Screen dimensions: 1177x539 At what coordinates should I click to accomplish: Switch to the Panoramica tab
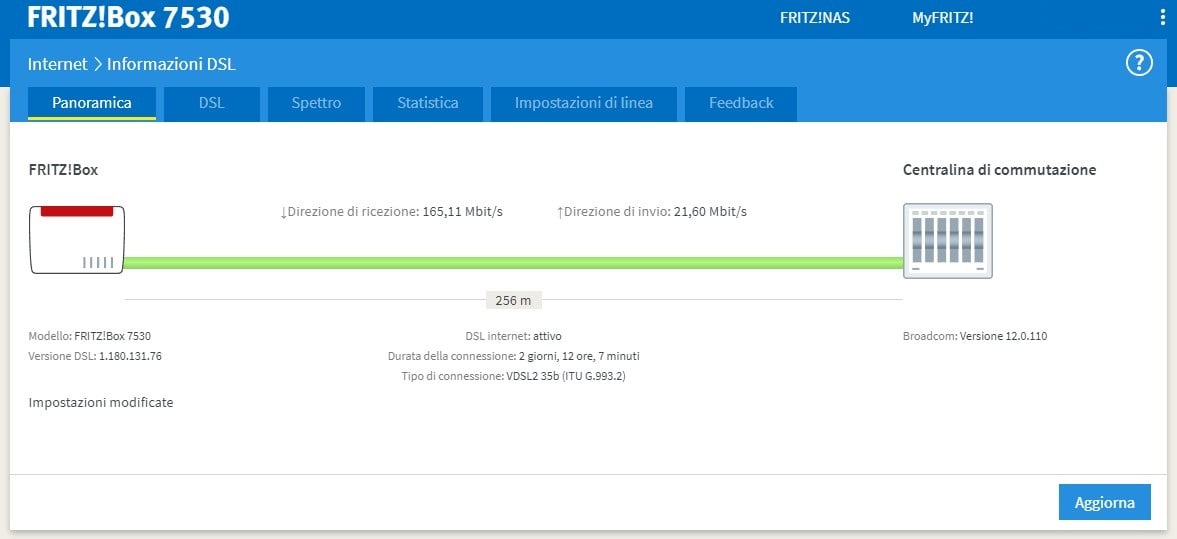pyautogui.click(x=92, y=104)
